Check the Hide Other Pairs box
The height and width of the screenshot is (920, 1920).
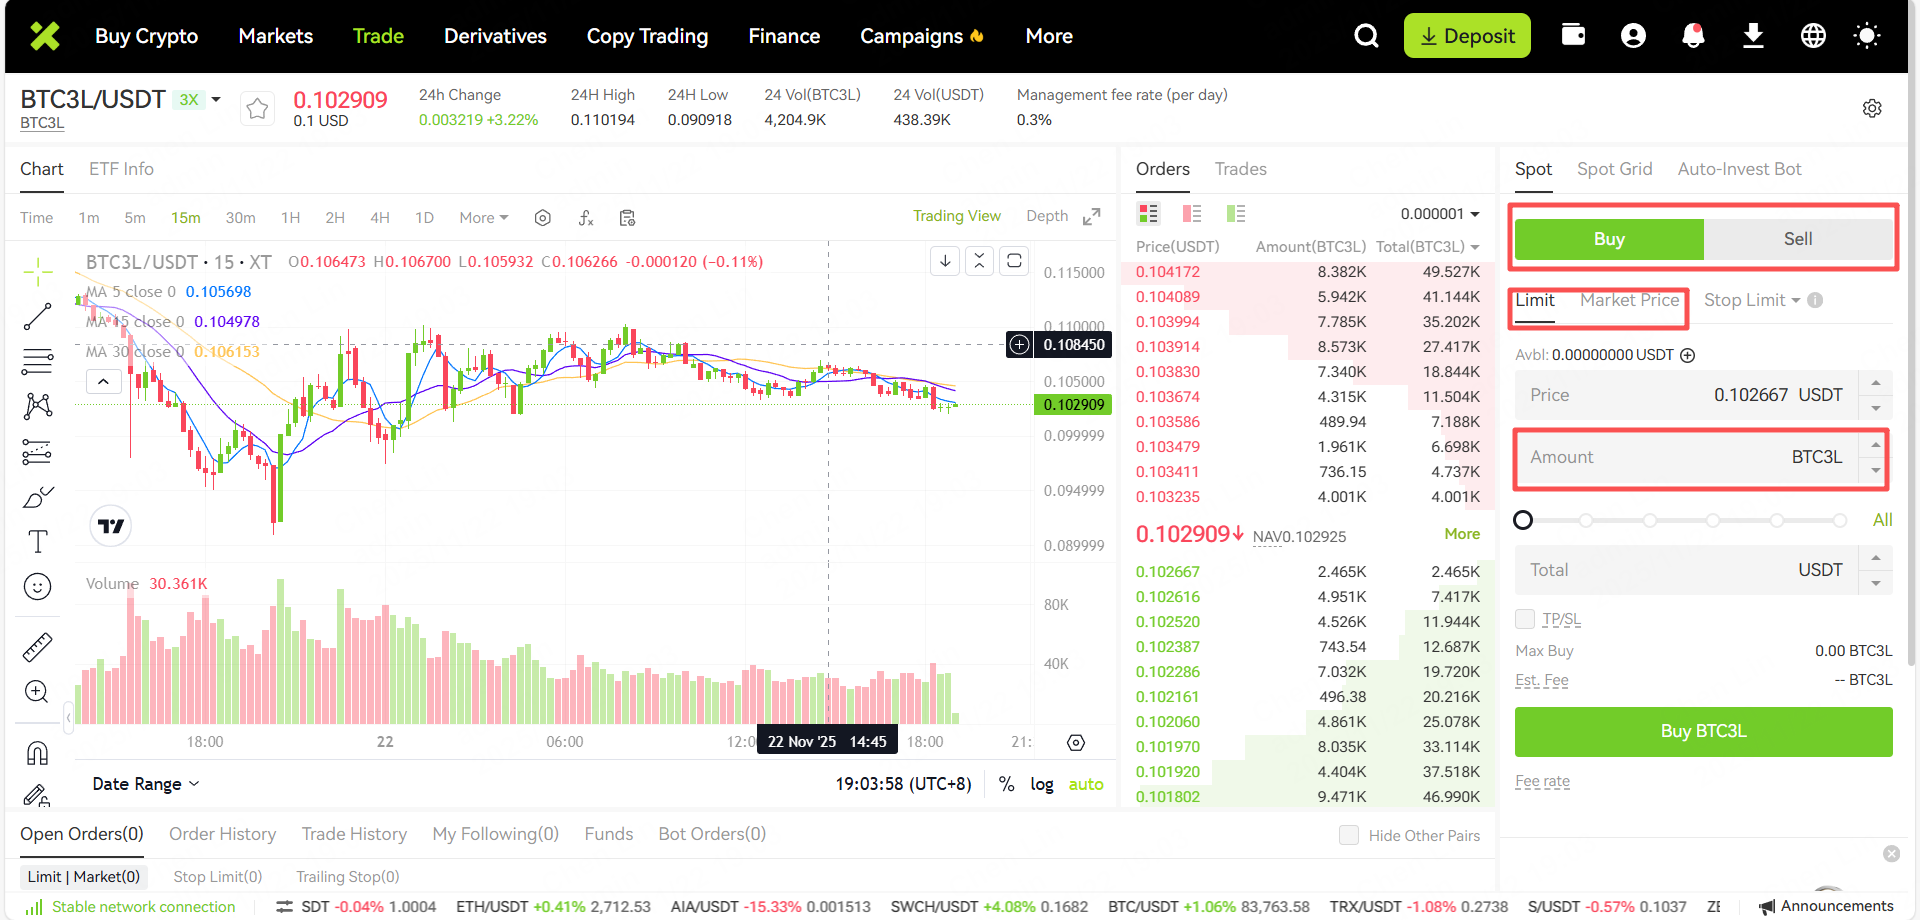point(1349,835)
